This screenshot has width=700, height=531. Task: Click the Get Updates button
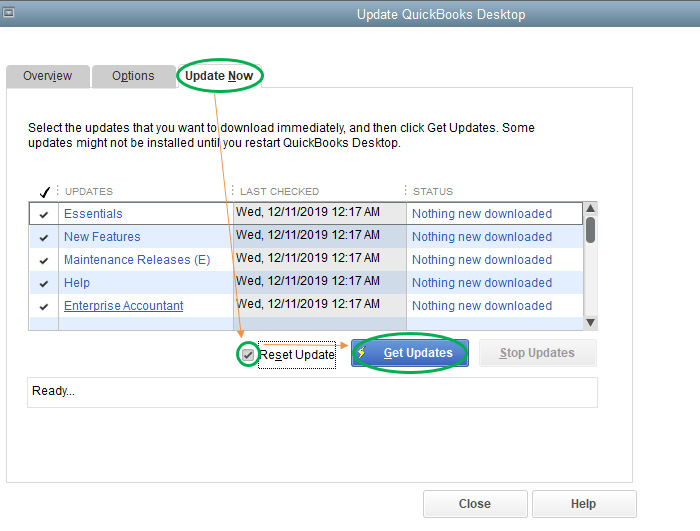click(410, 353)
